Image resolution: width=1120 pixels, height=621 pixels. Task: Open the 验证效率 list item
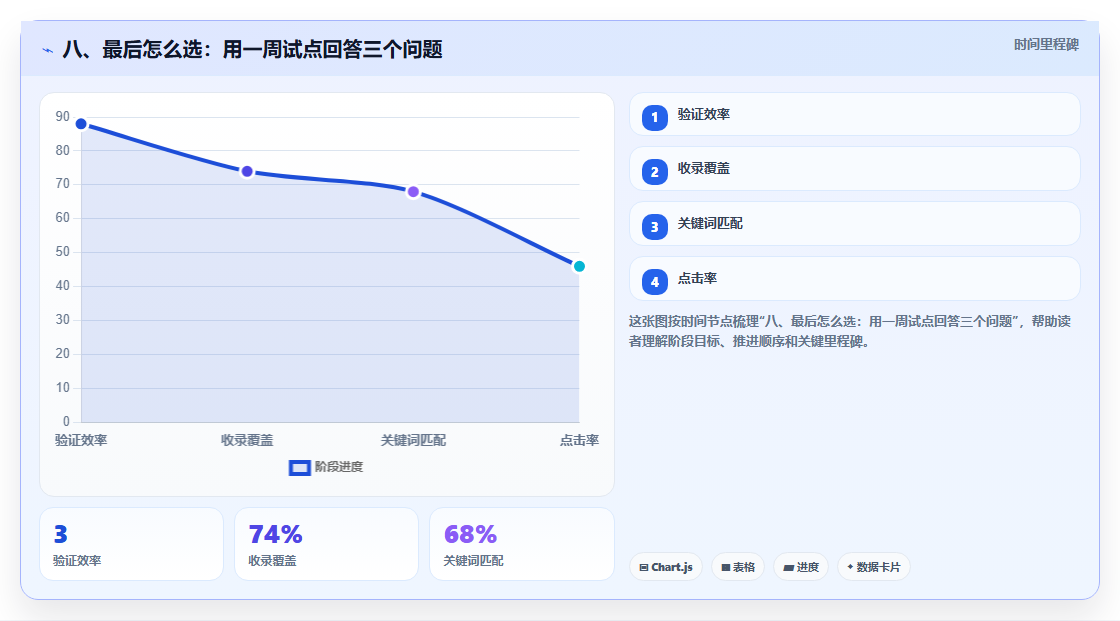[854, 114]
